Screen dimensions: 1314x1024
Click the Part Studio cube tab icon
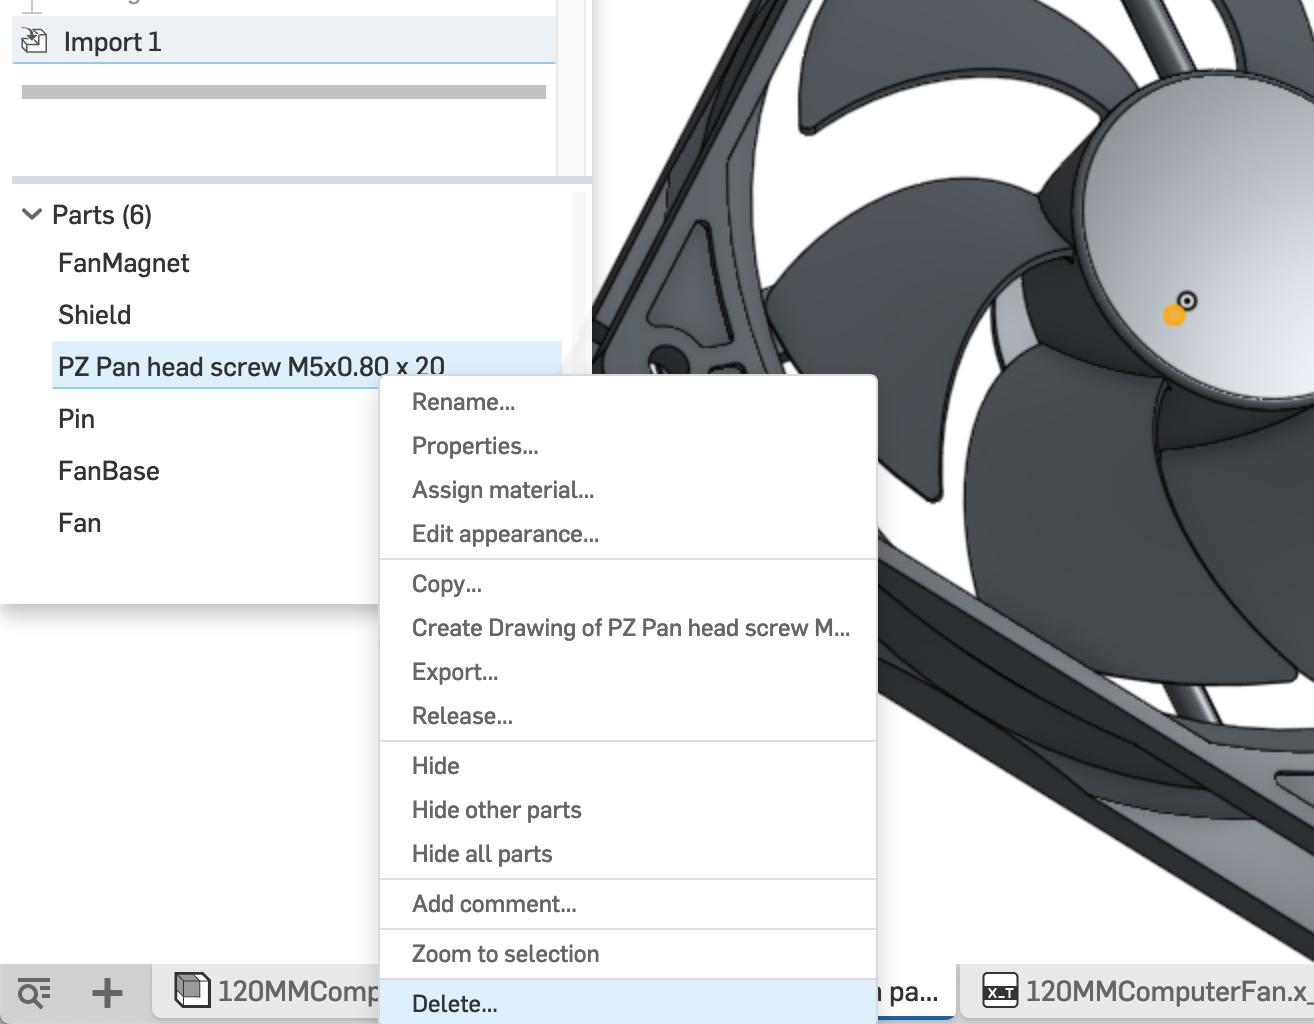(x=192, y=990)
